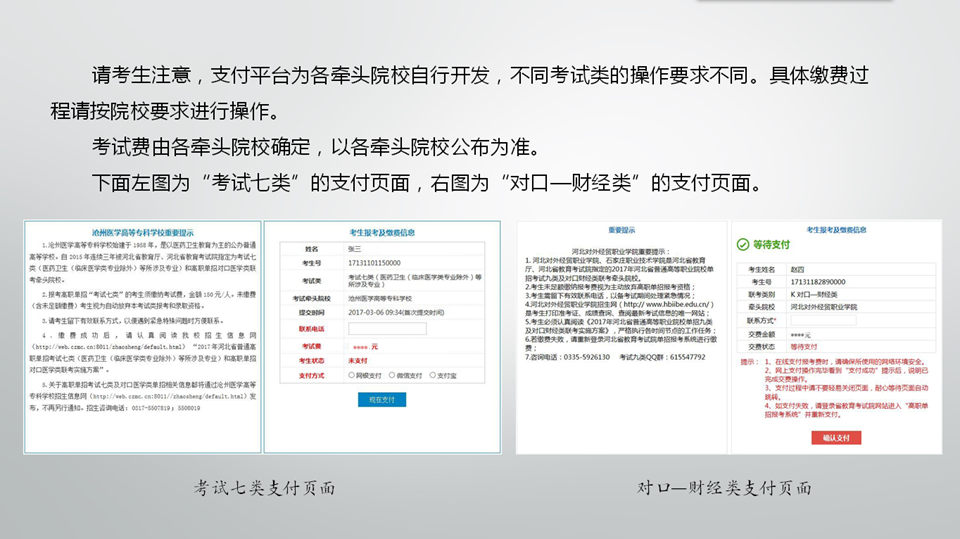Click the green checkmark icon beside 等待支付

coord(743,244)
